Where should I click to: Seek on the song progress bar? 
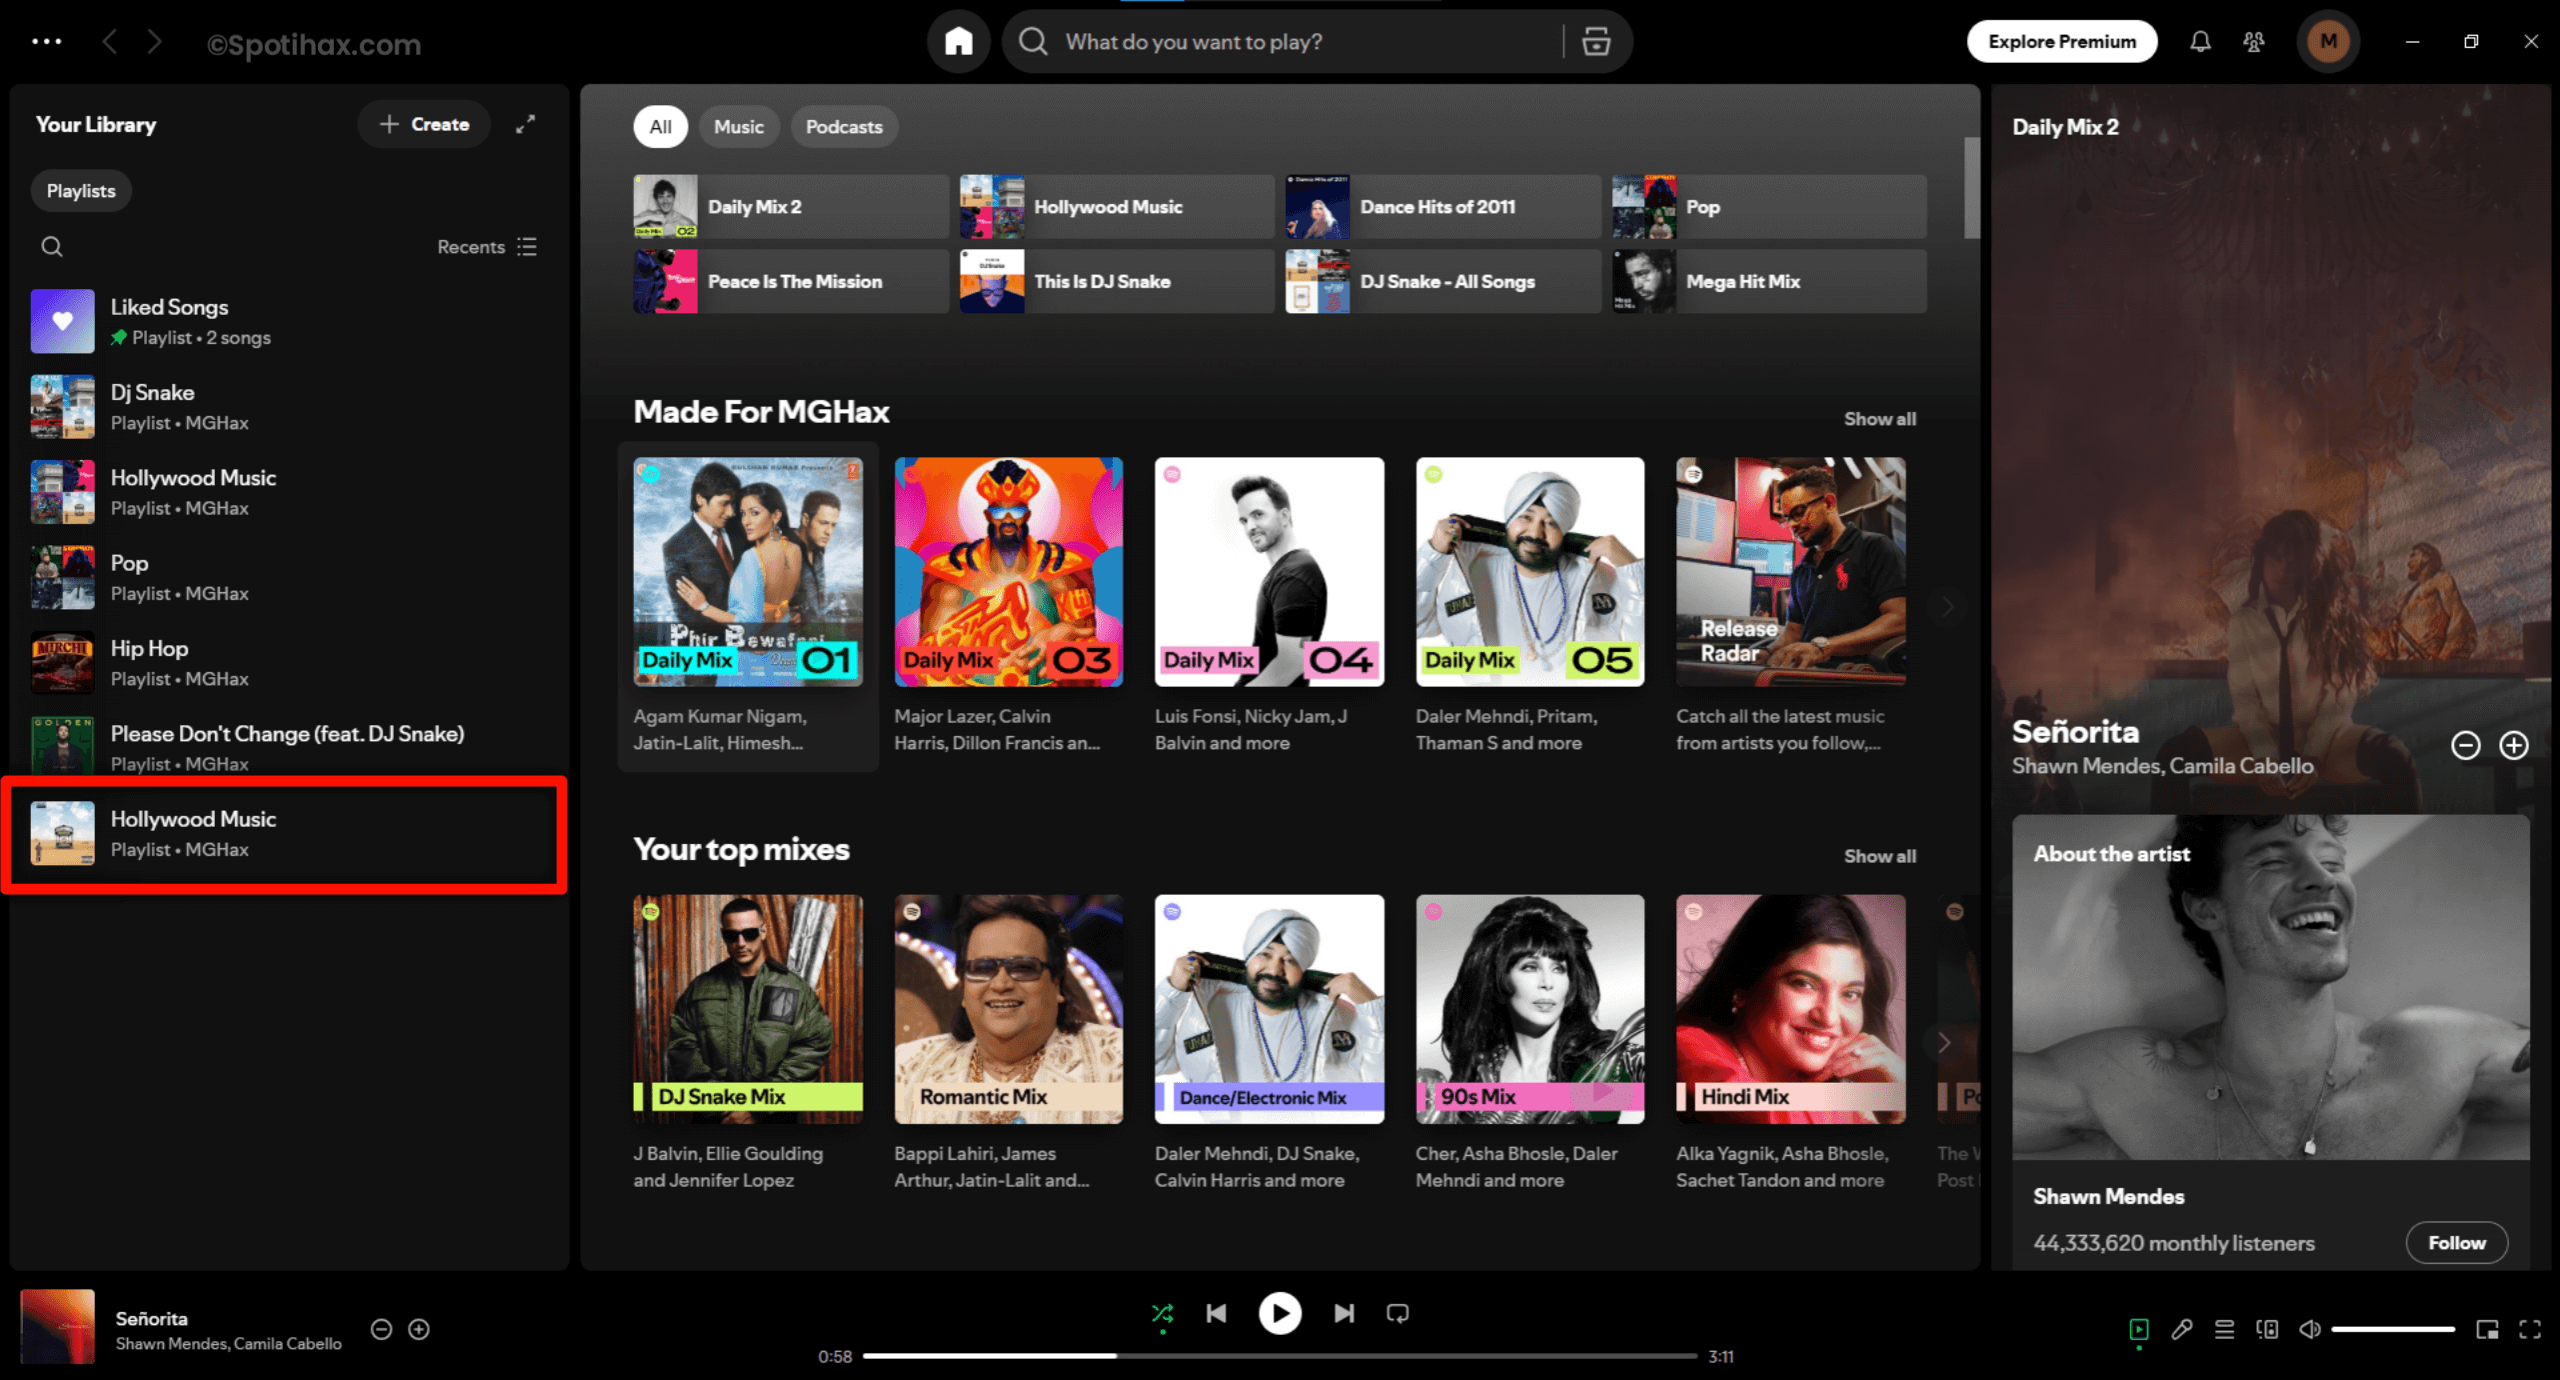tap(1280, 1356)
